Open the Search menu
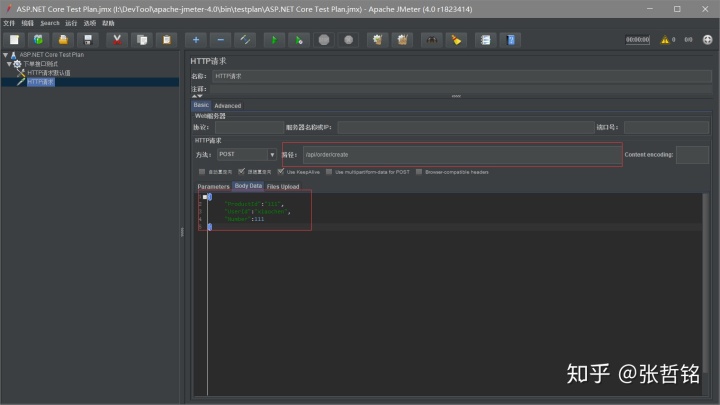The width and height of the screenshot is (720, 405). tap(50, 23)
